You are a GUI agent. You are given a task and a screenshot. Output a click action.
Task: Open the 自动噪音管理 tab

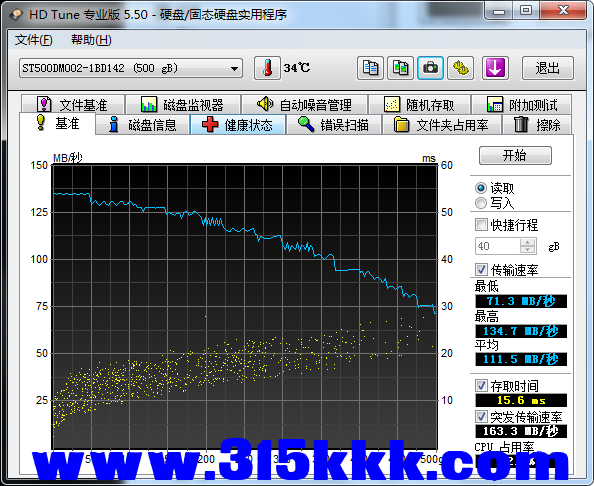point(305,105)
